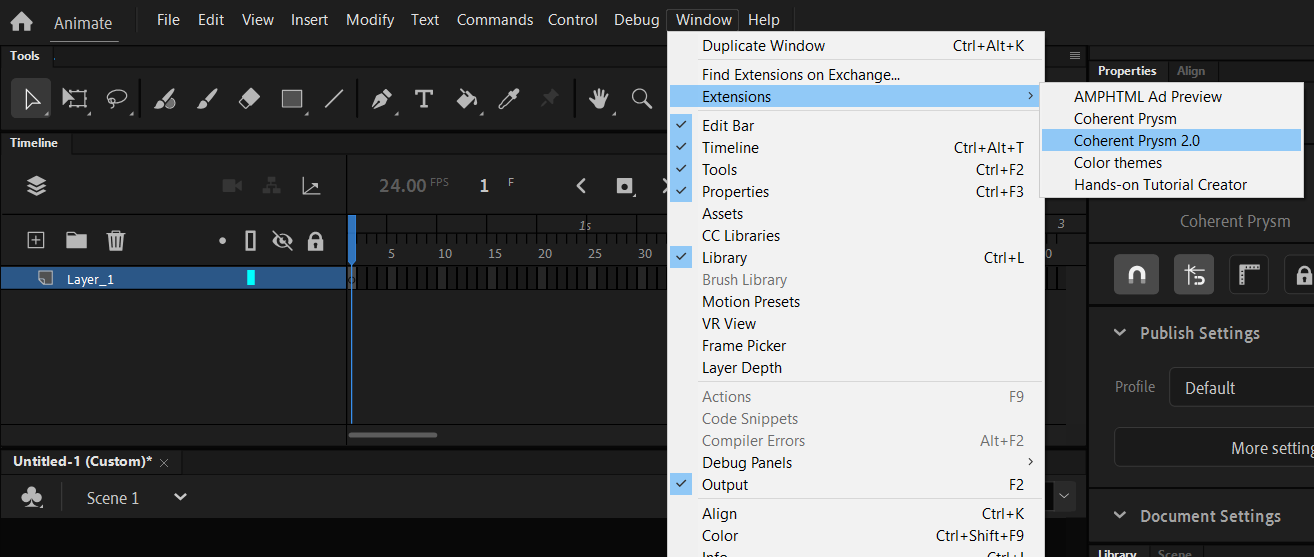Toggle show all layers as outlines

pos(250,241)
